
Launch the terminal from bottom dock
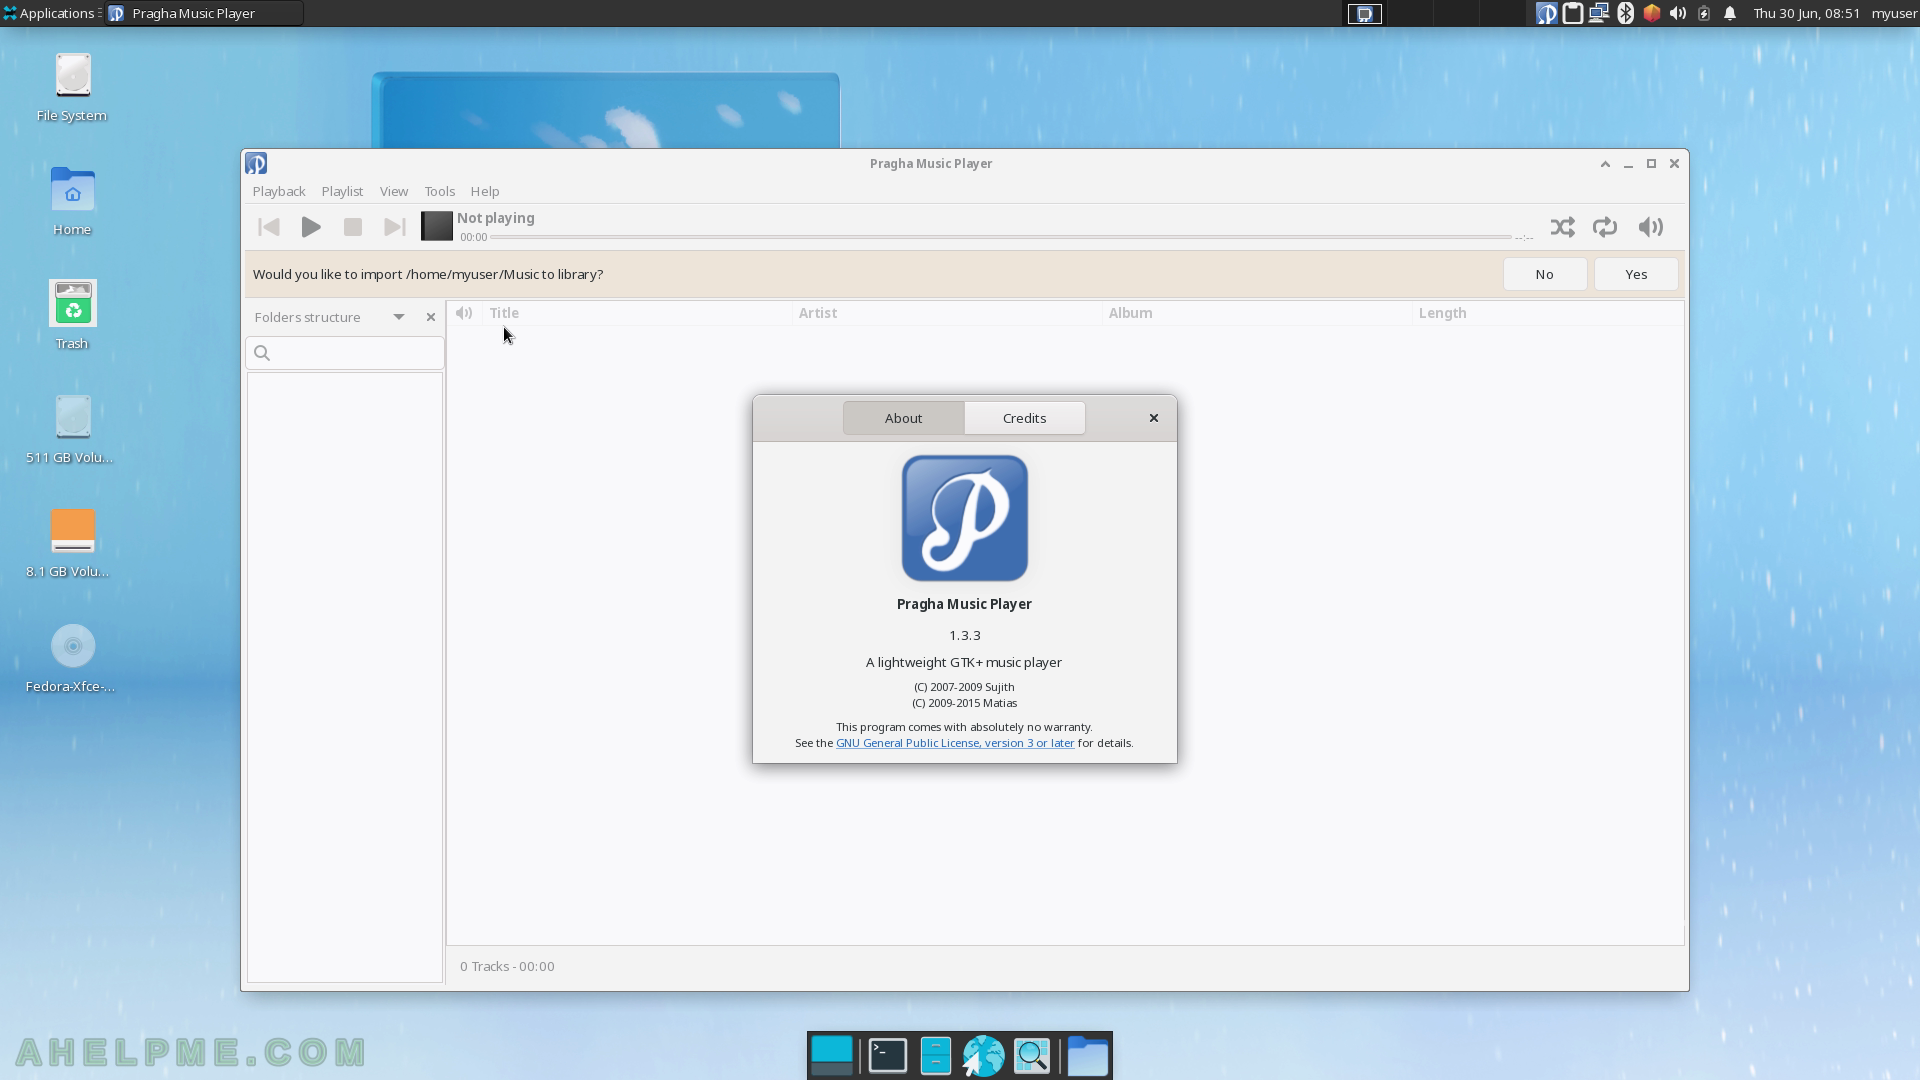tap(887, 1056)
